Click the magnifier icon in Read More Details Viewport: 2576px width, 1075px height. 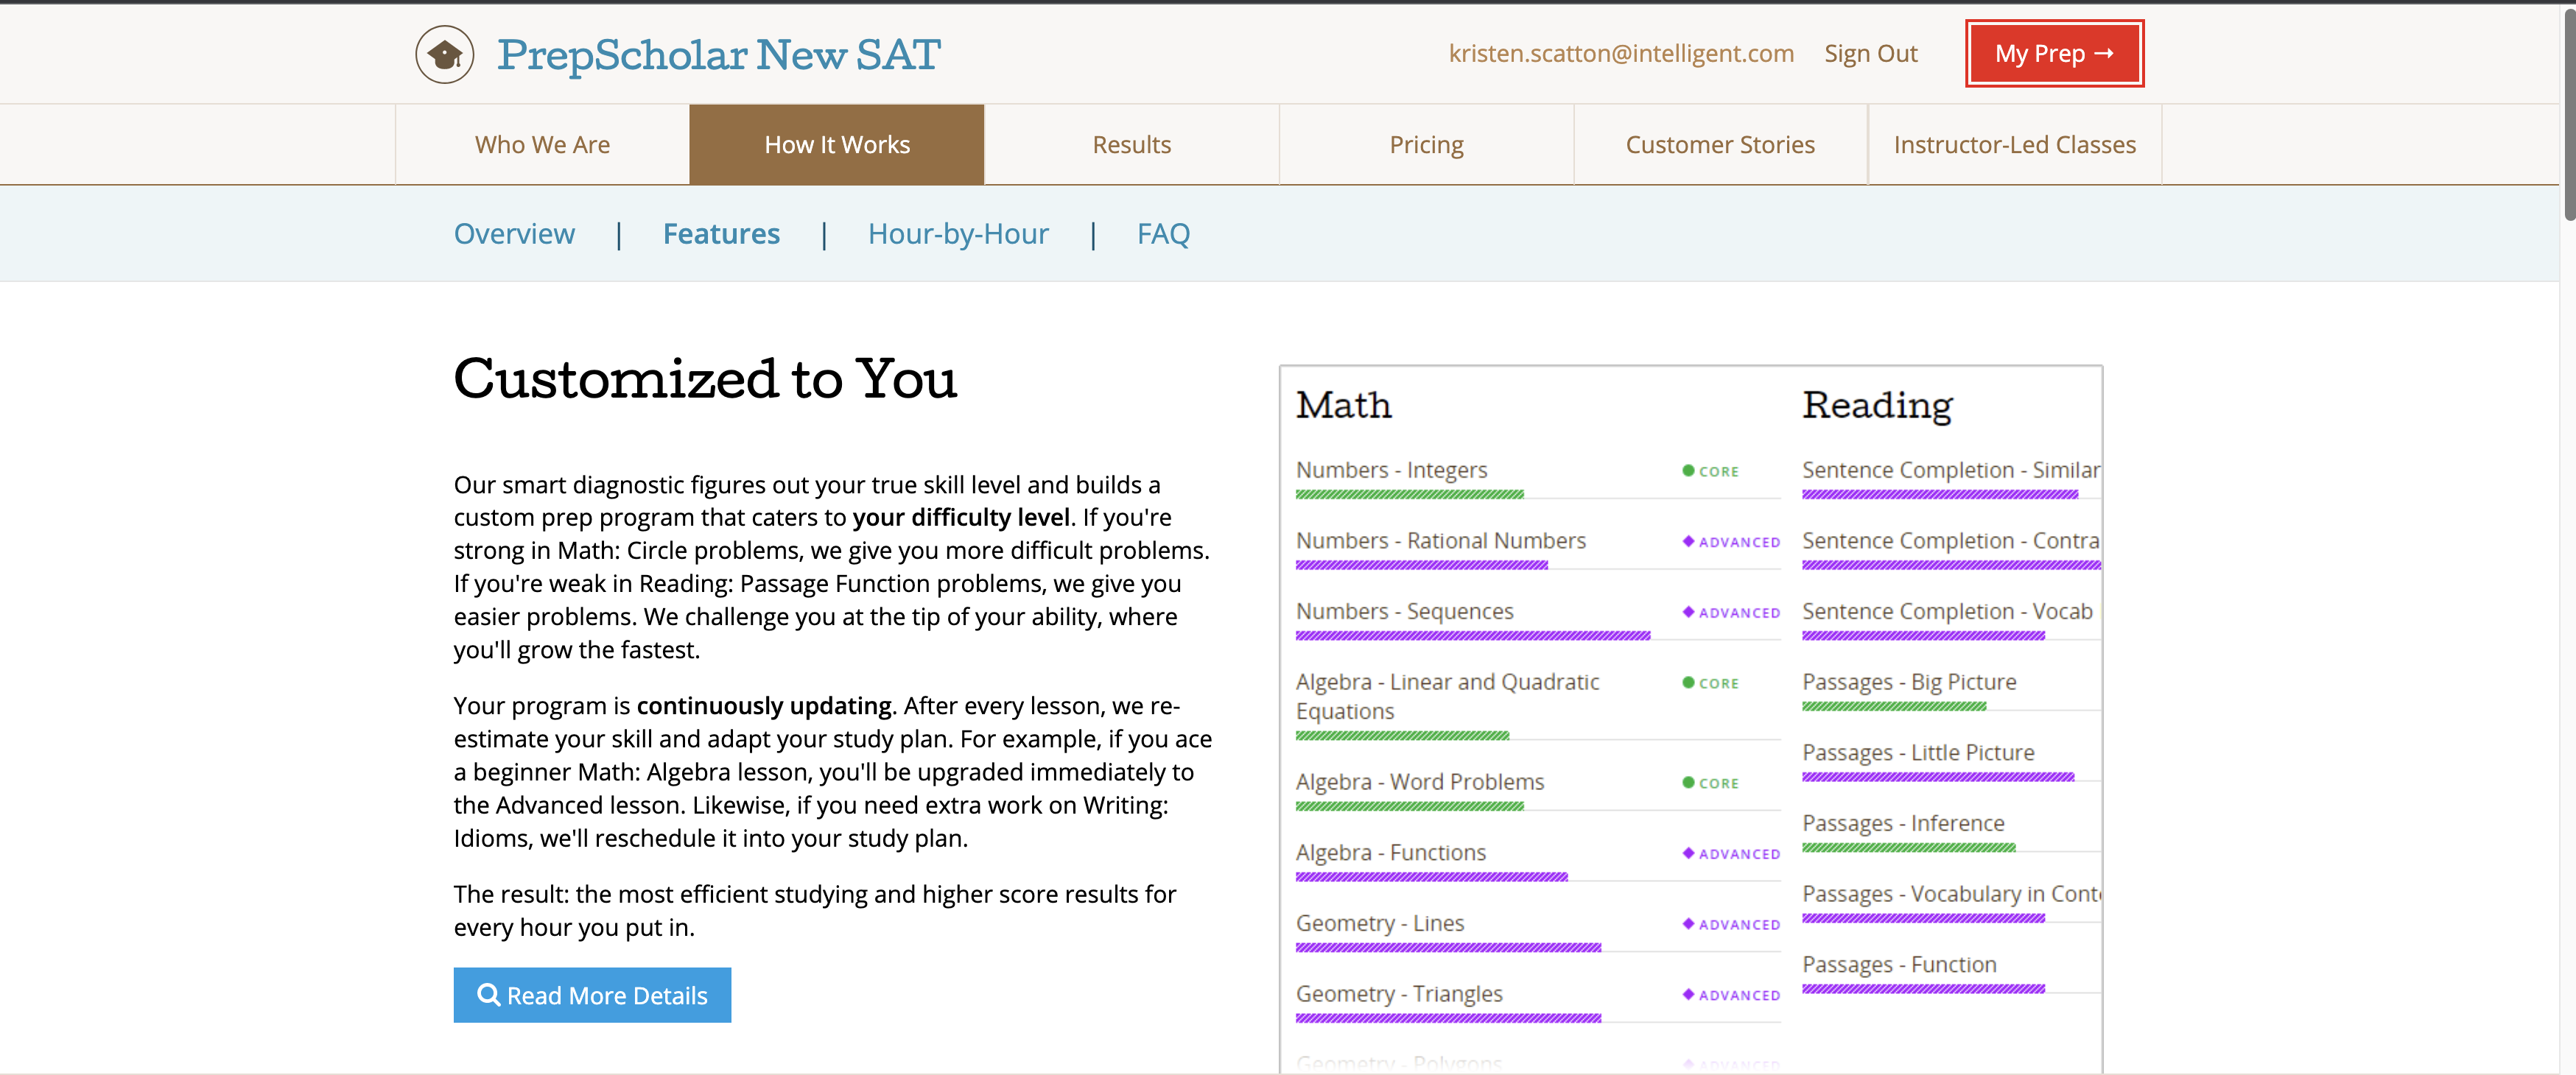click(488, 994)
